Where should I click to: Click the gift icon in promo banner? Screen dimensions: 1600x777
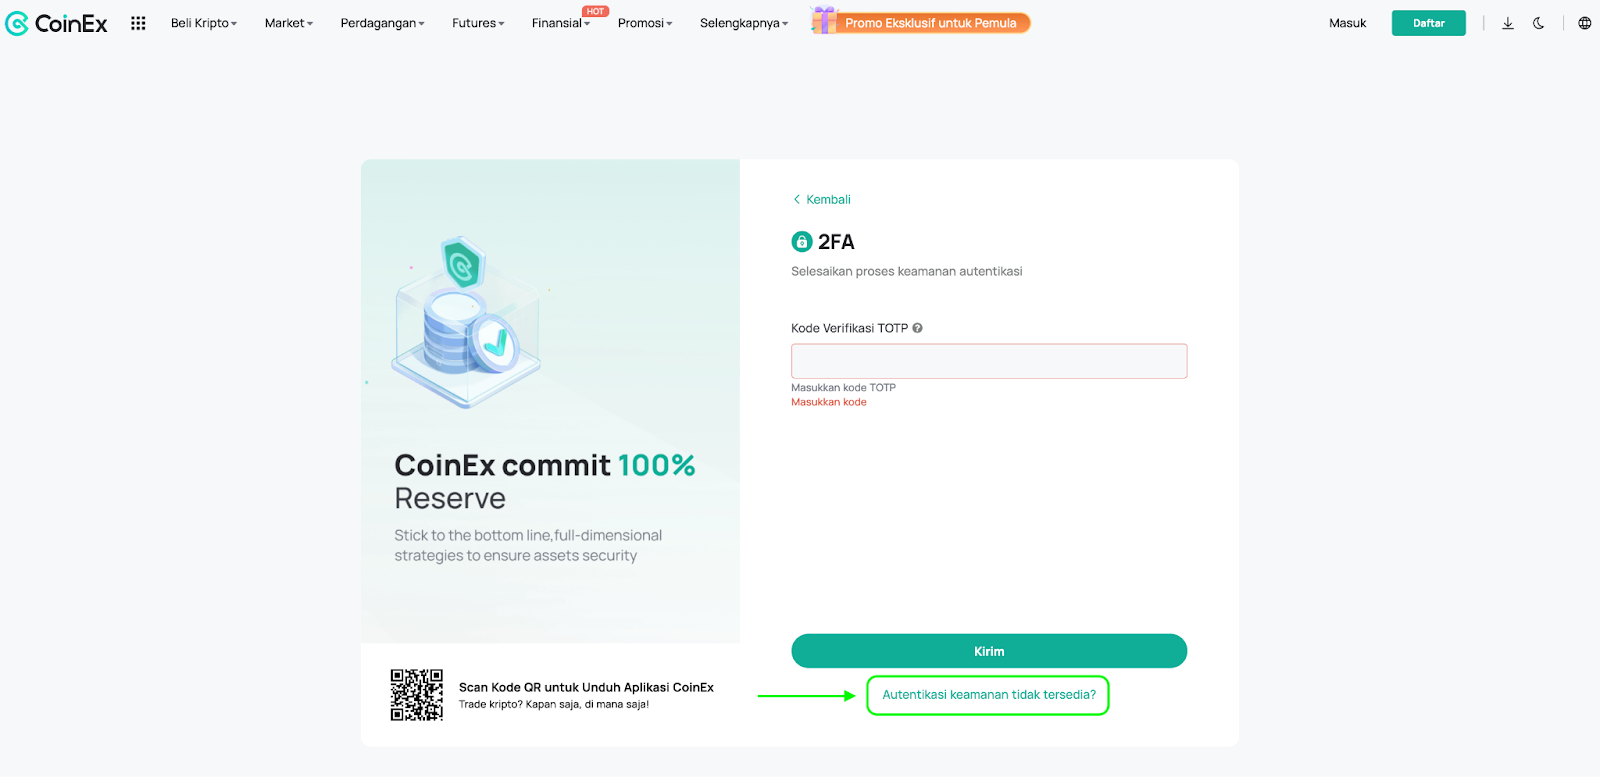824,21
